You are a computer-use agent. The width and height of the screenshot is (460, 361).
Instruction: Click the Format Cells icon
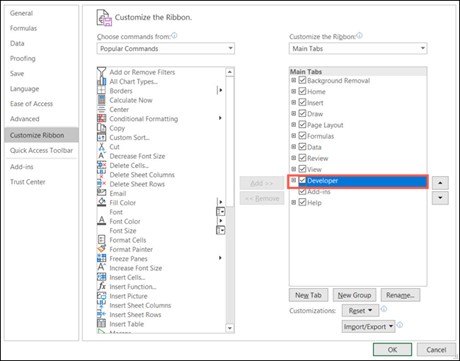[101, 240]
